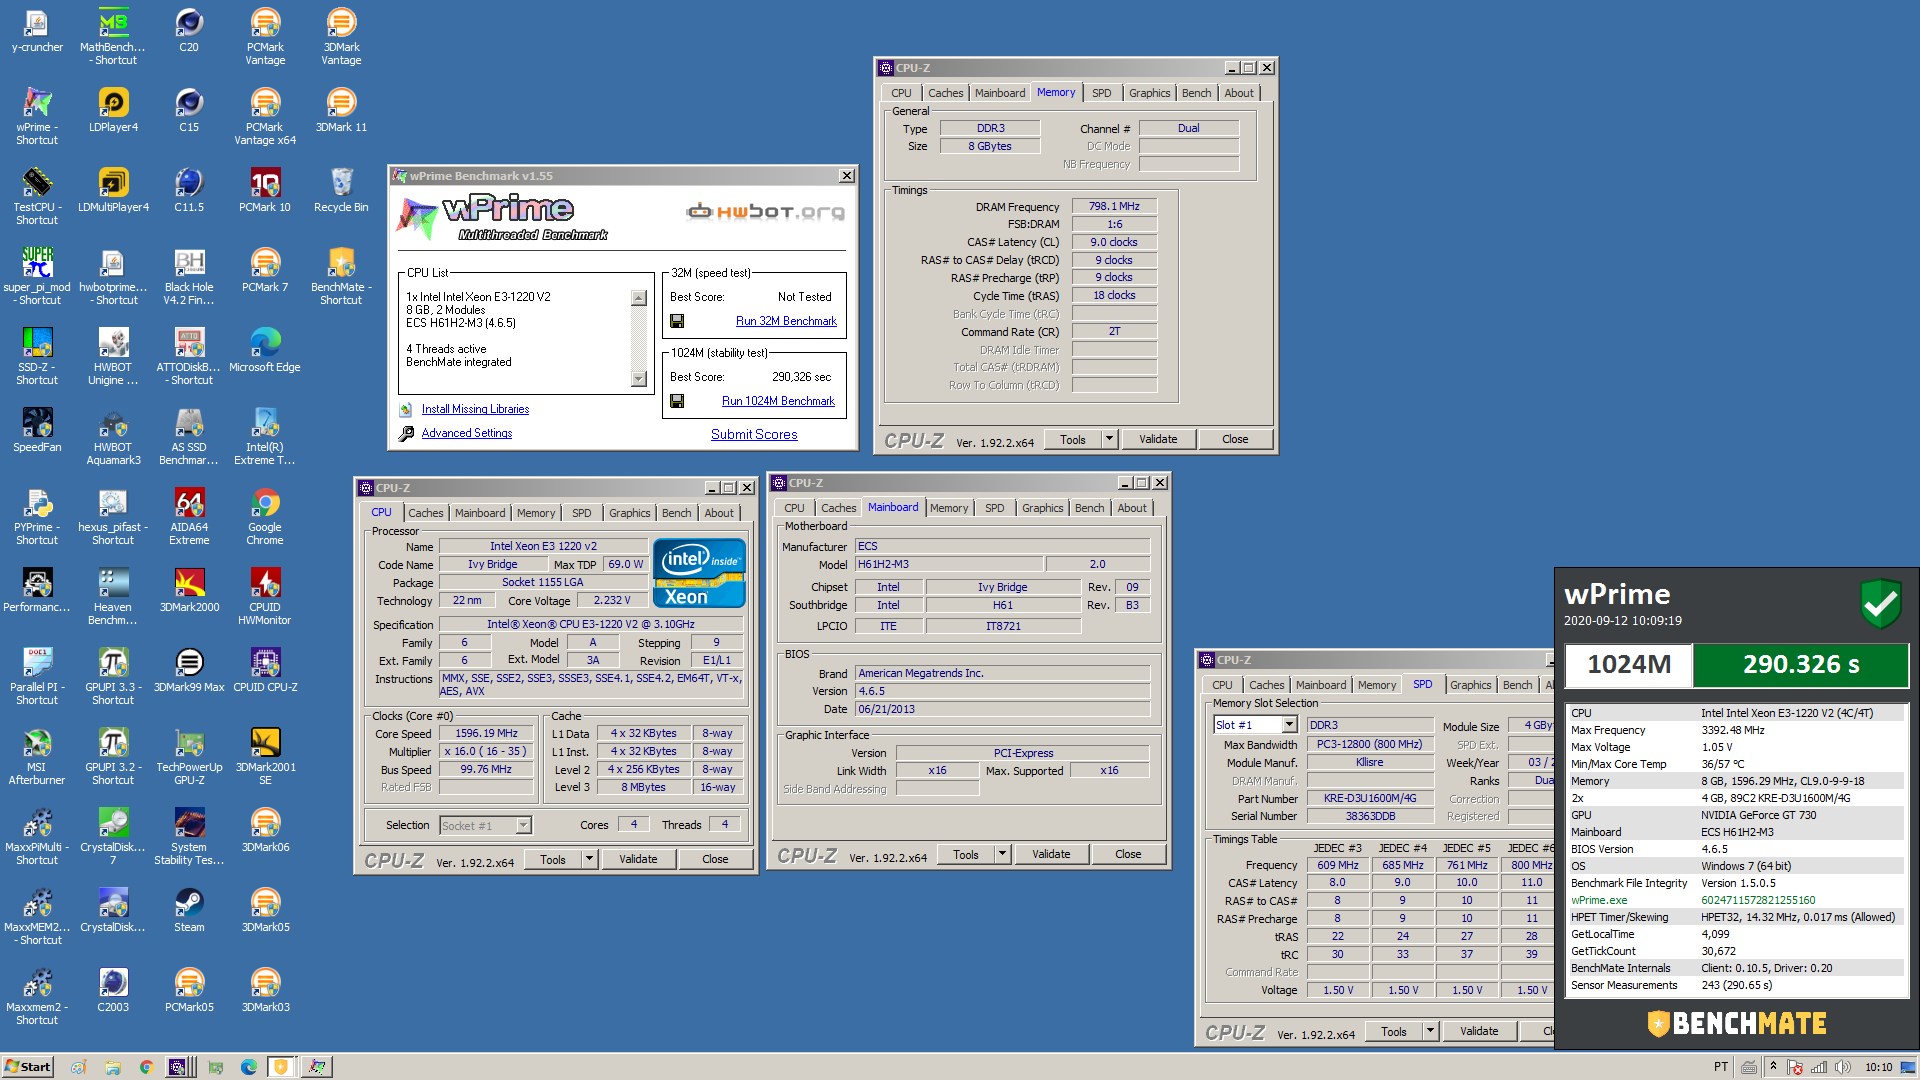
Task: Click Run 32M Benchmark link
Action: 786,321
